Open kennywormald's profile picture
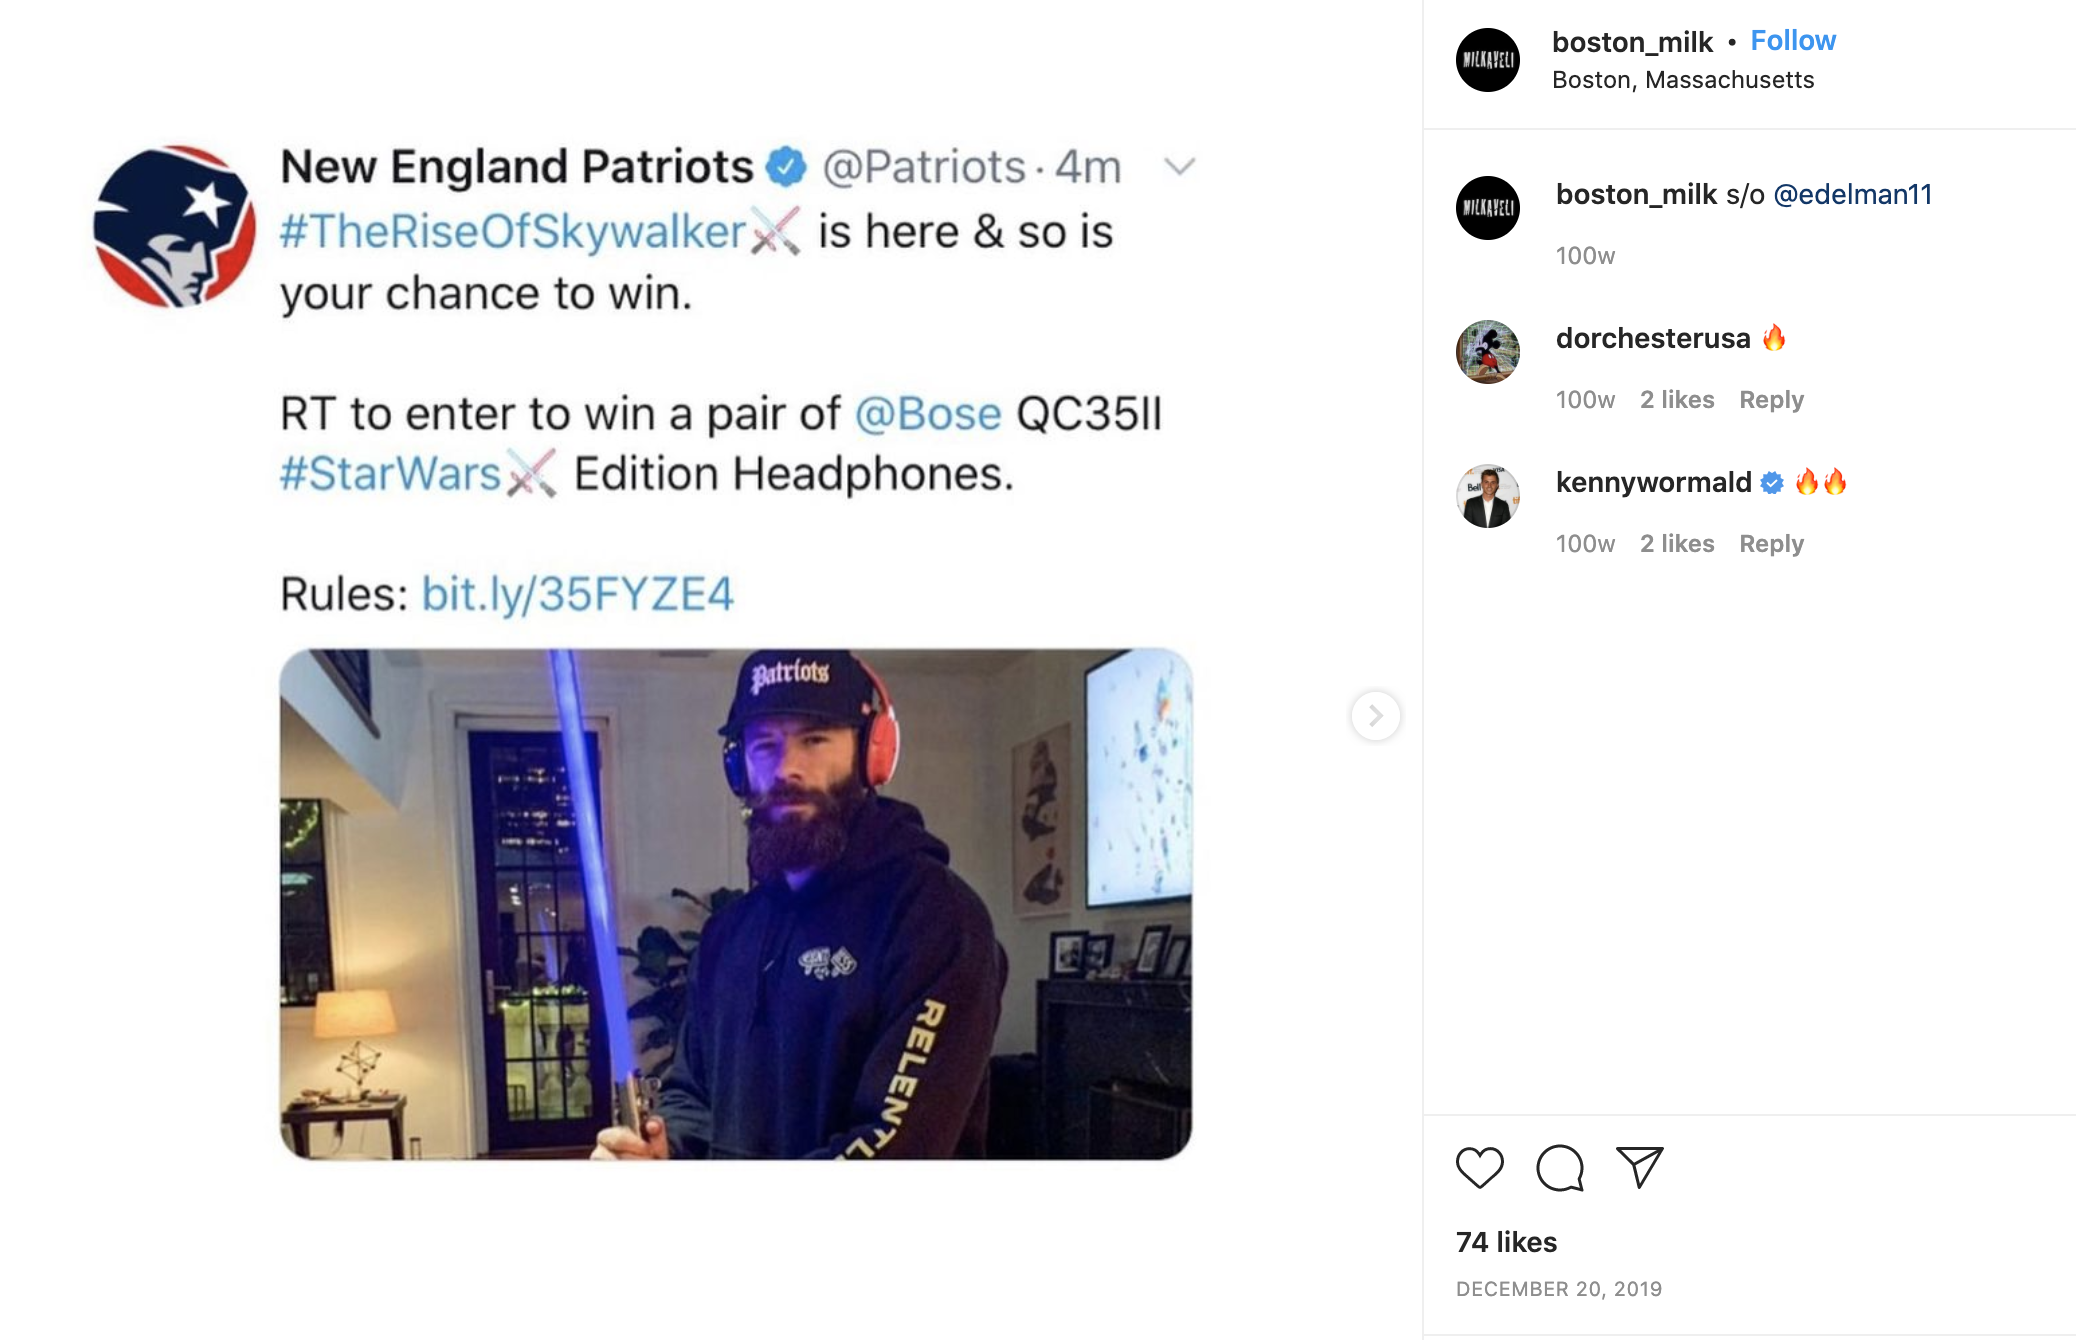Viewport: 2076px width, 1340px height. coord(1487,496)
